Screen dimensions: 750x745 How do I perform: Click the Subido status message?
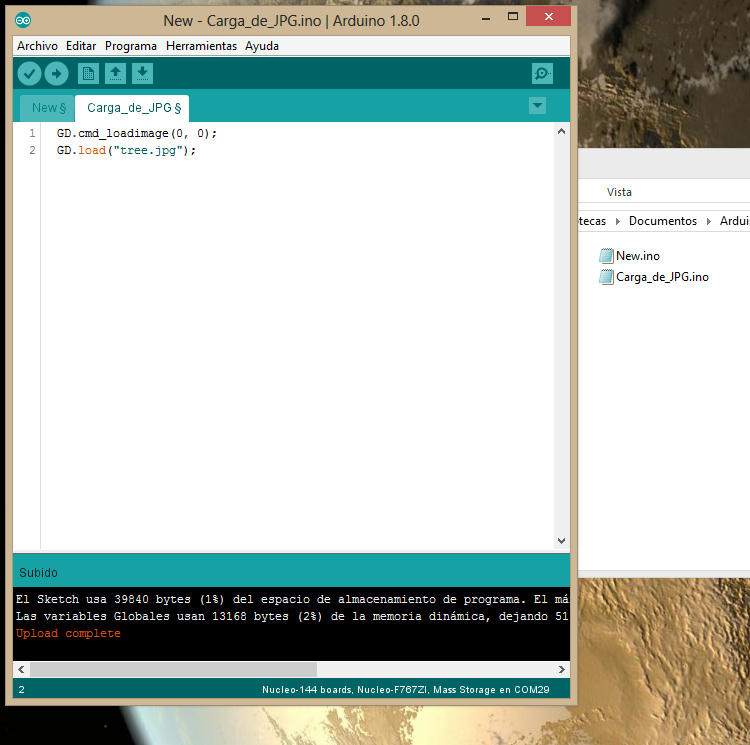[38, 572]
